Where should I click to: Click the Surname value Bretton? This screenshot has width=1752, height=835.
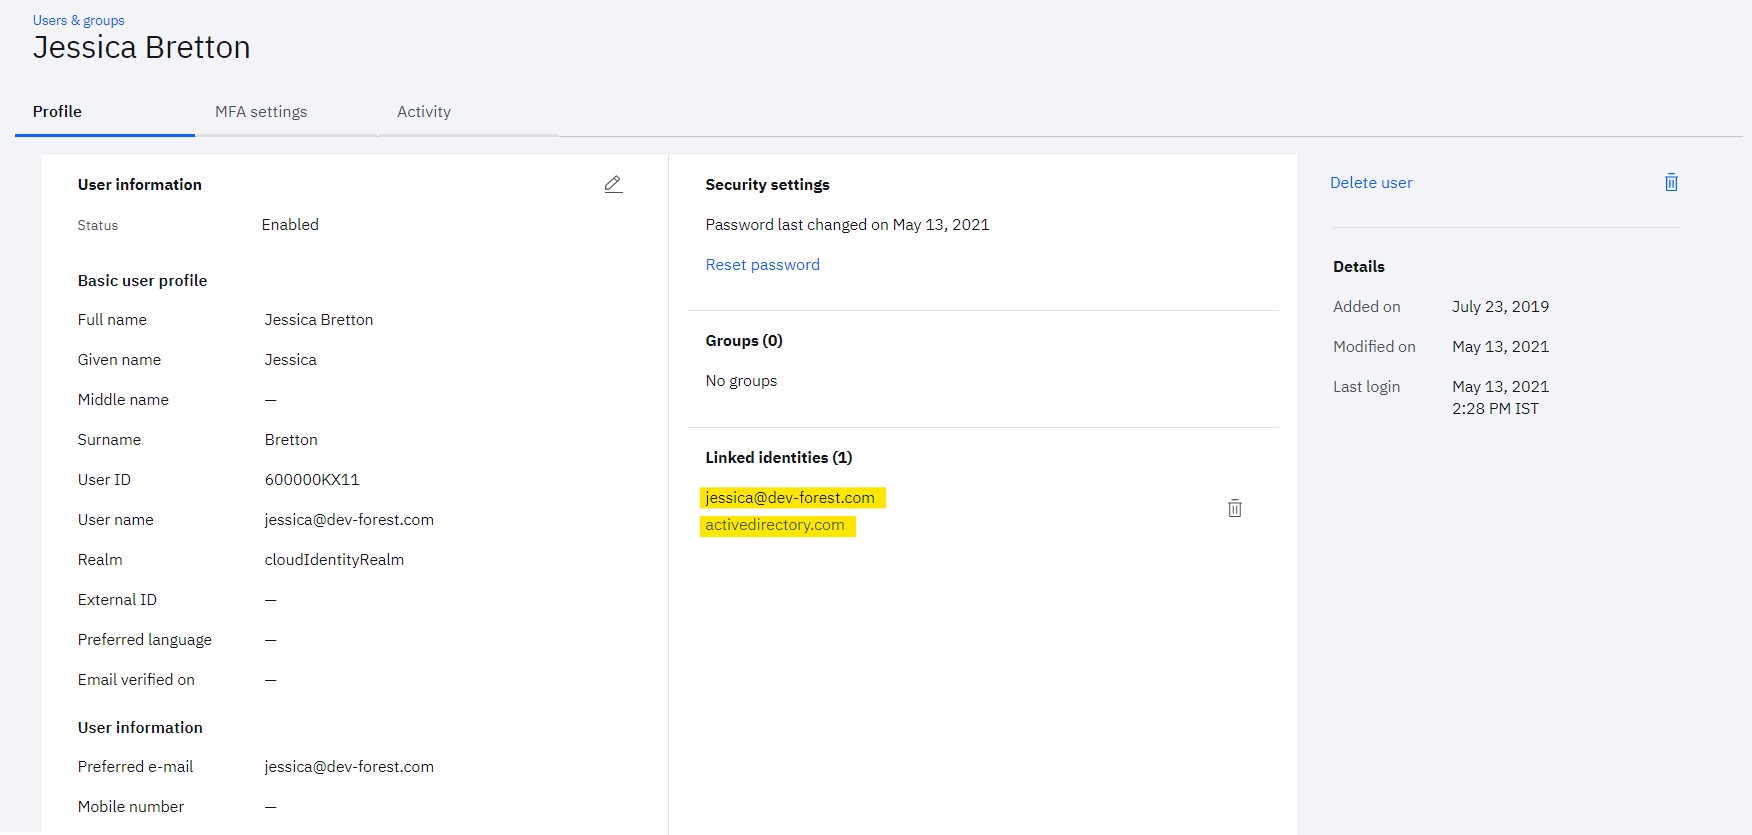pyautogui.click(x=291, y=440)
